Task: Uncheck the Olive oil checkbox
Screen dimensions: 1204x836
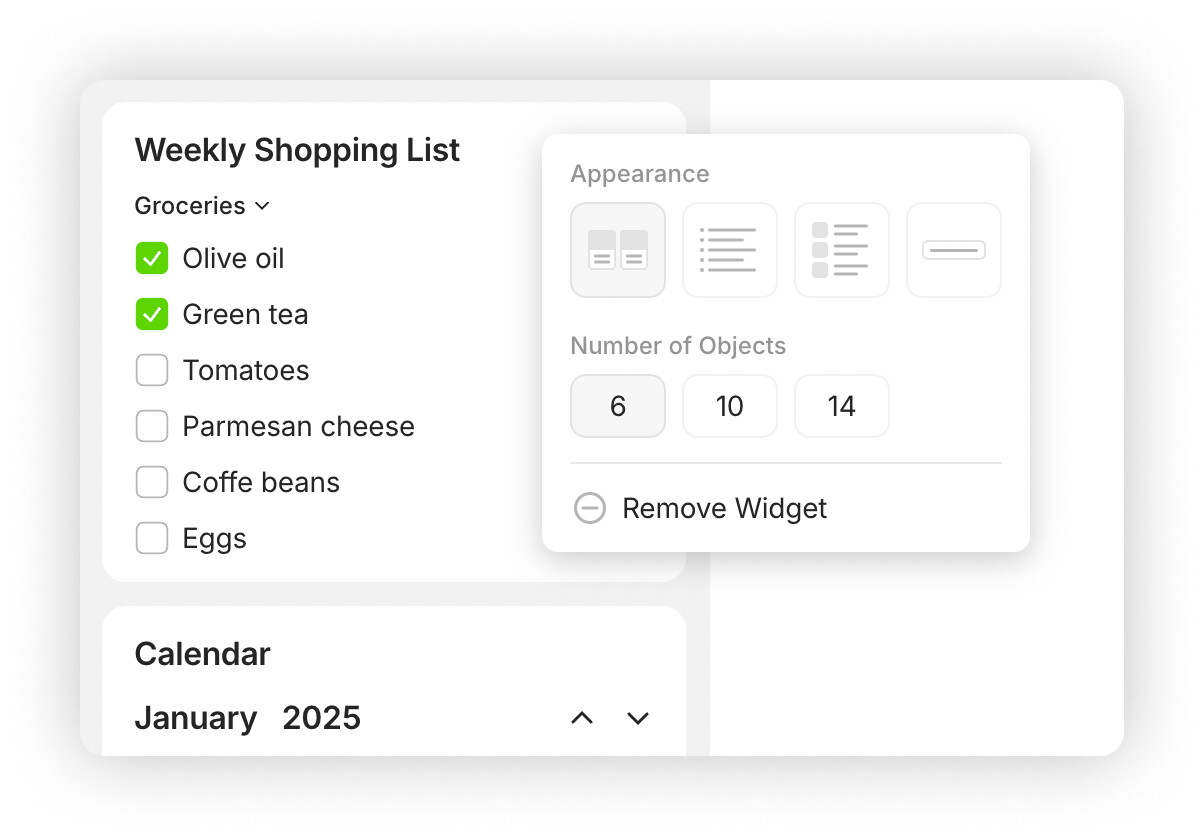Action: click(152, 258)
